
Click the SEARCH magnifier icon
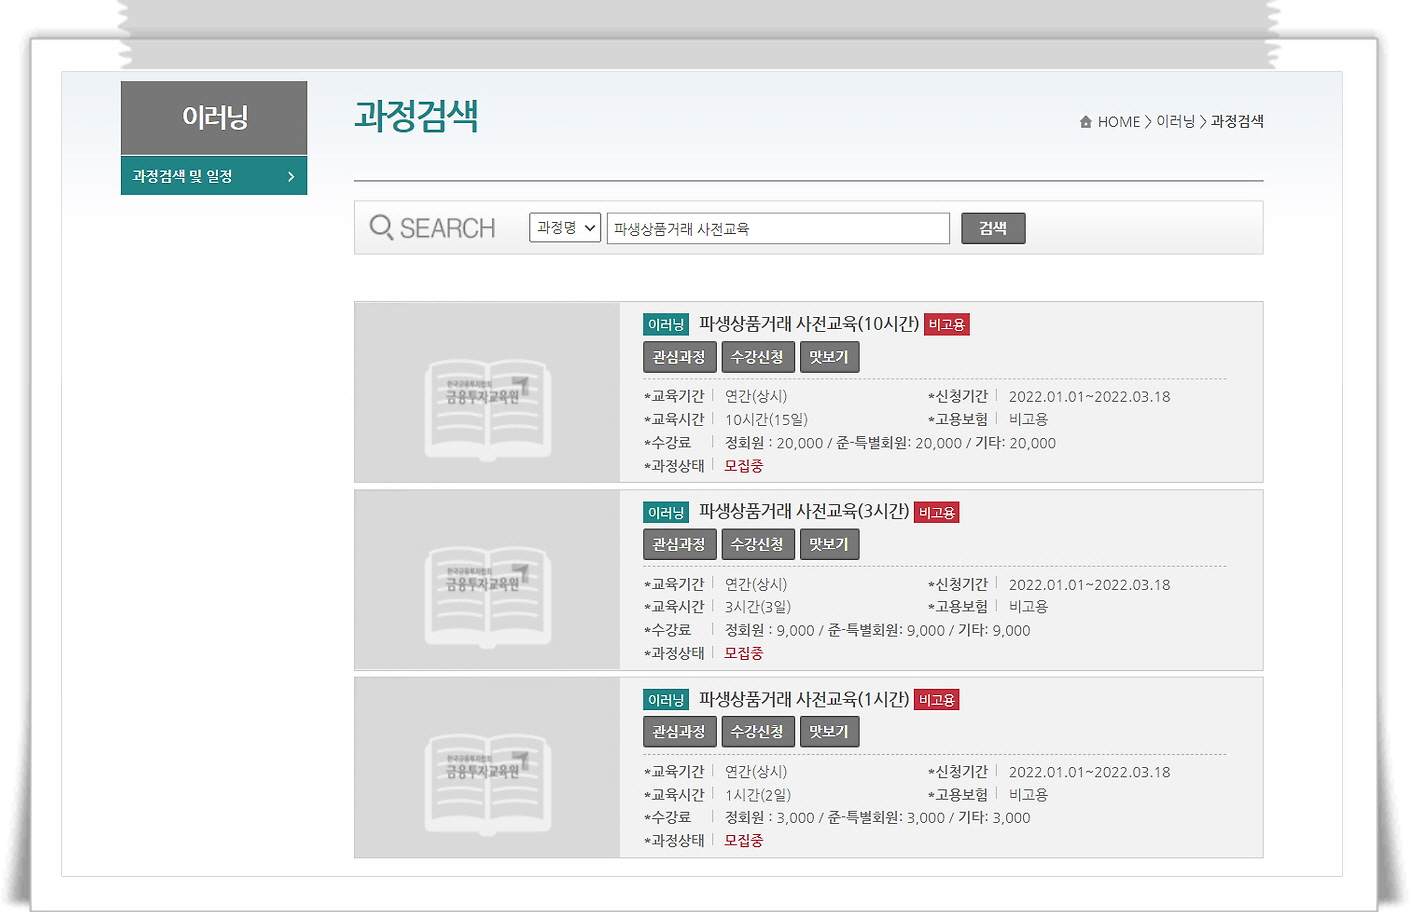pos(381,228)
